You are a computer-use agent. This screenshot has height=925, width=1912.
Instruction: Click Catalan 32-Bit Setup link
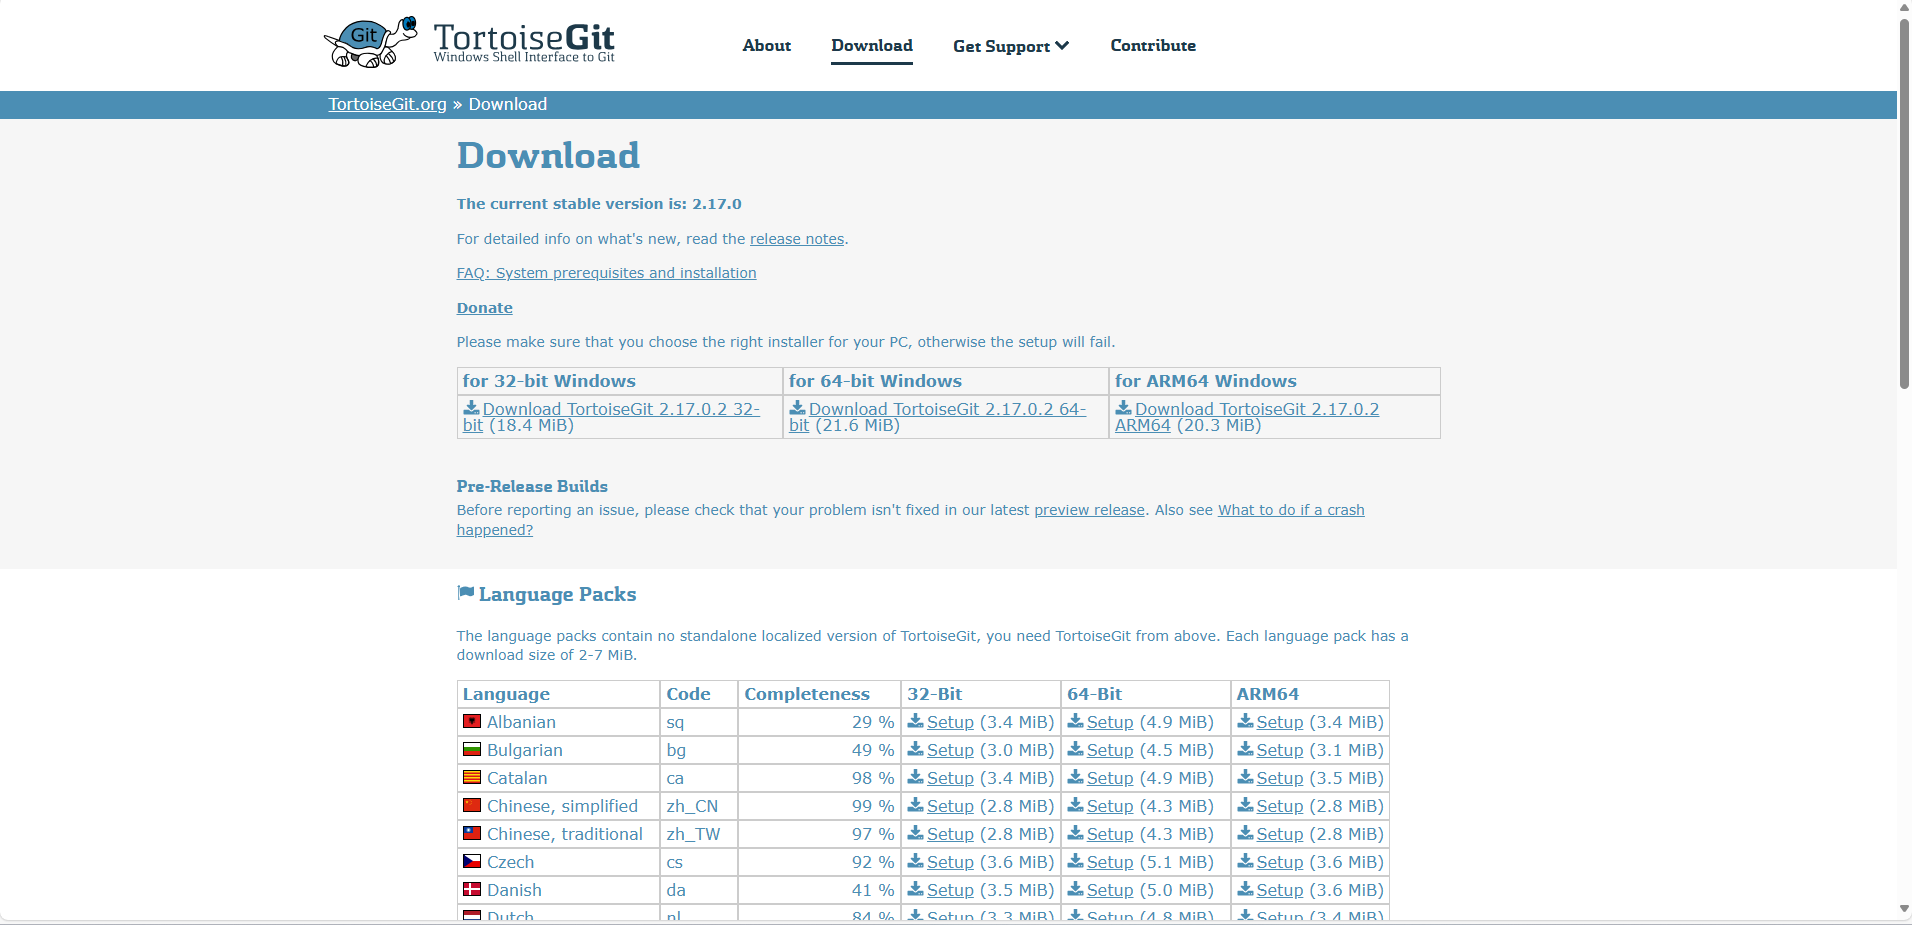tap(950, 778)
